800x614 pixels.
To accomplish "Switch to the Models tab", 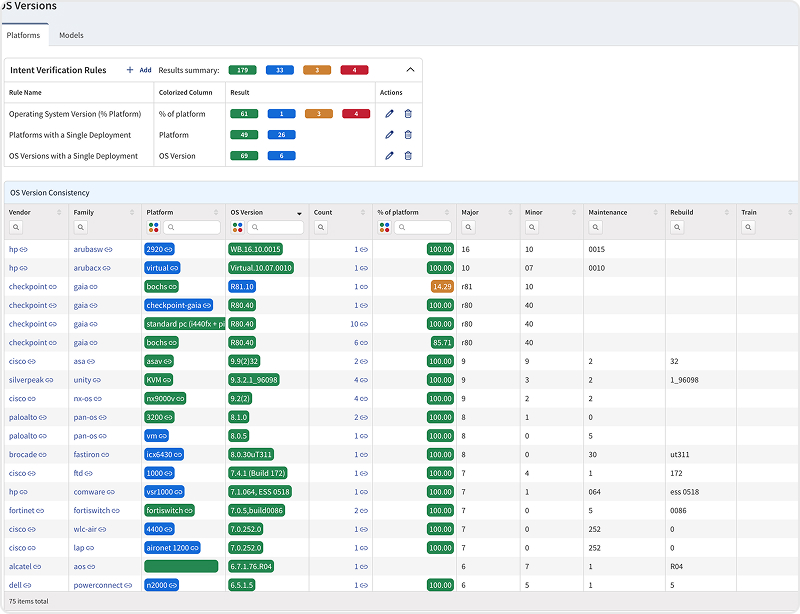I will [x=71, y=35].
